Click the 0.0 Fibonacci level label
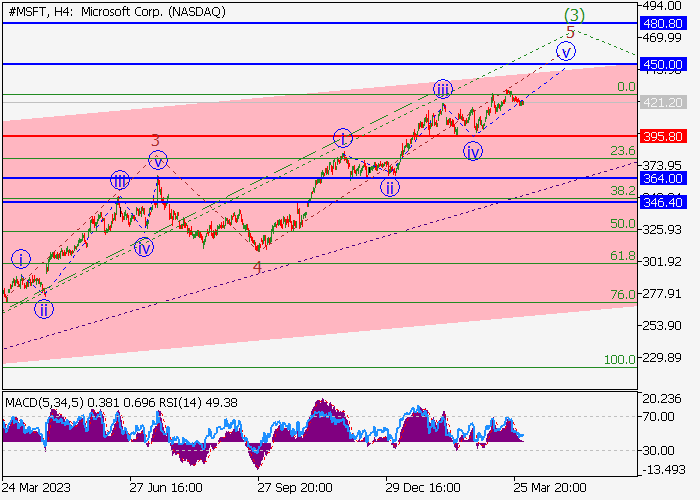 626,87
